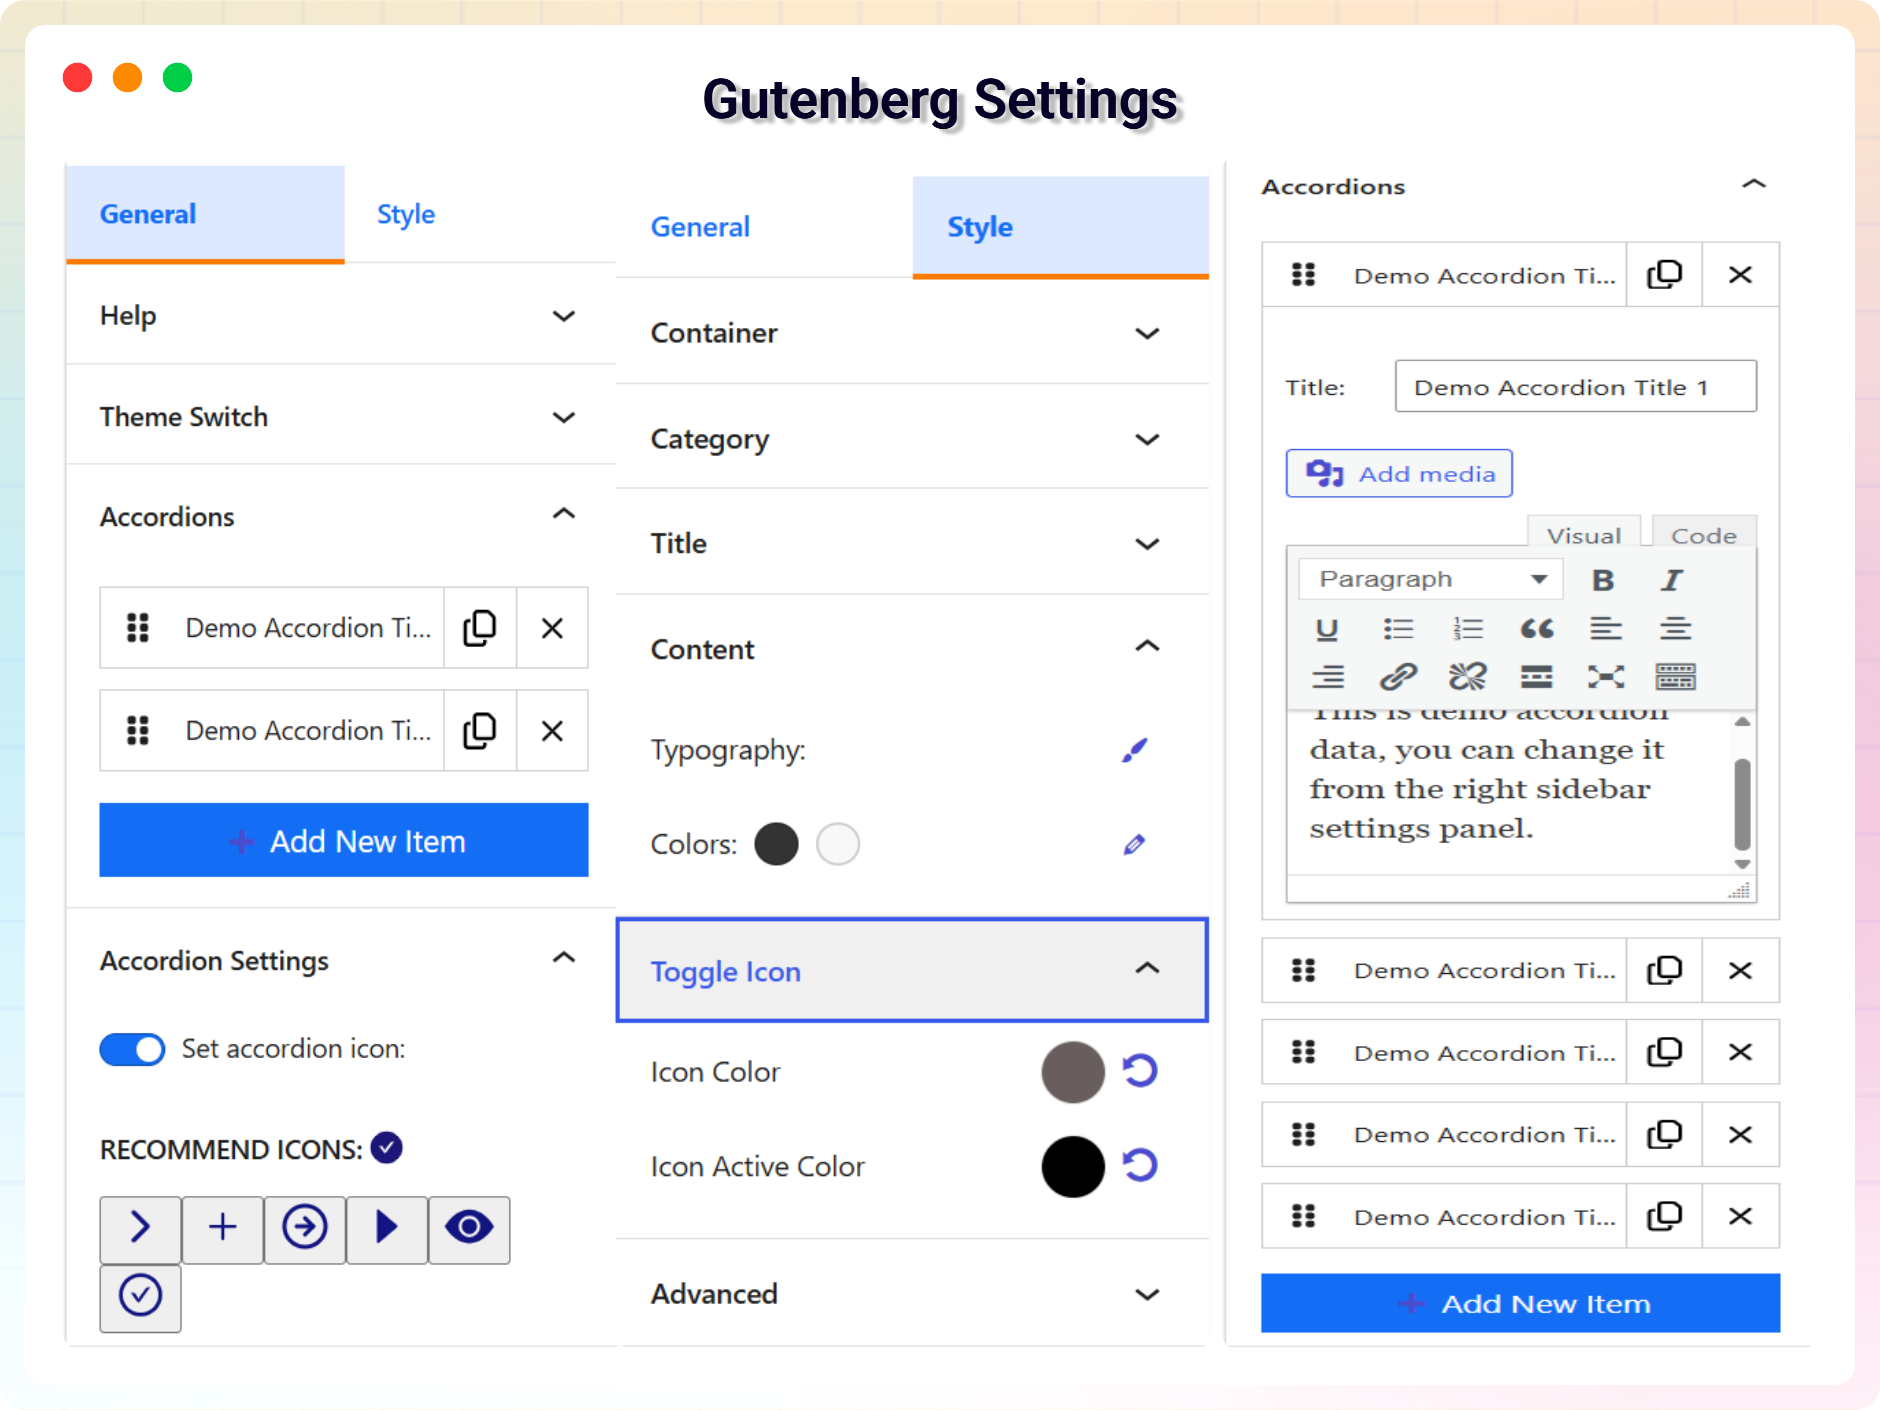The height and width of the screenshot is (1410, 1880).
Task: Remove the second accordion item in the General panel
Action: coord(552,731)
